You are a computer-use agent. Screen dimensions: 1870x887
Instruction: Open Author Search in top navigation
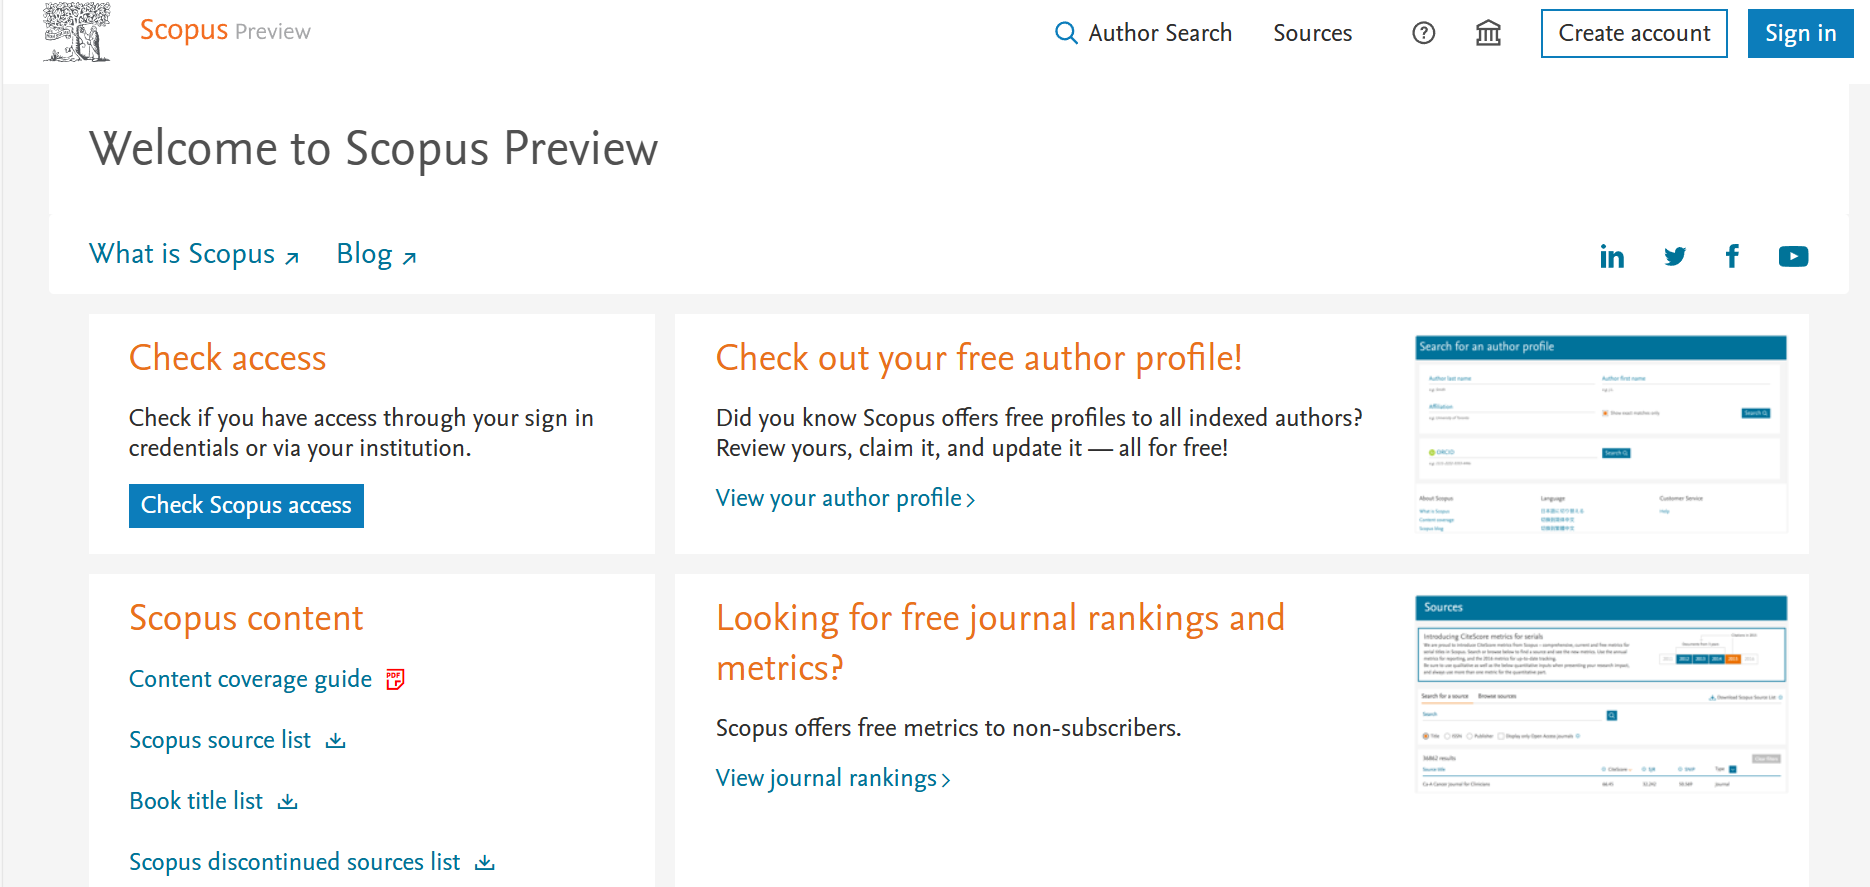(x=1144, y=33)
